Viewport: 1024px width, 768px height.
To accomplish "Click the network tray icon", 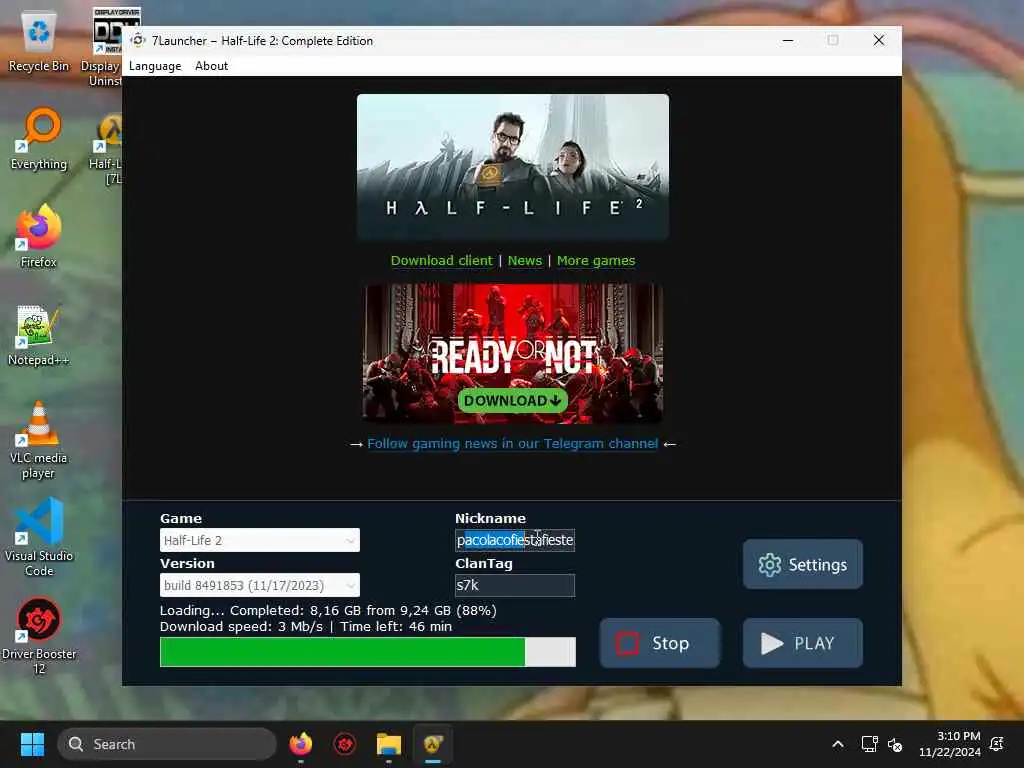I will click(x=869, y=744).
